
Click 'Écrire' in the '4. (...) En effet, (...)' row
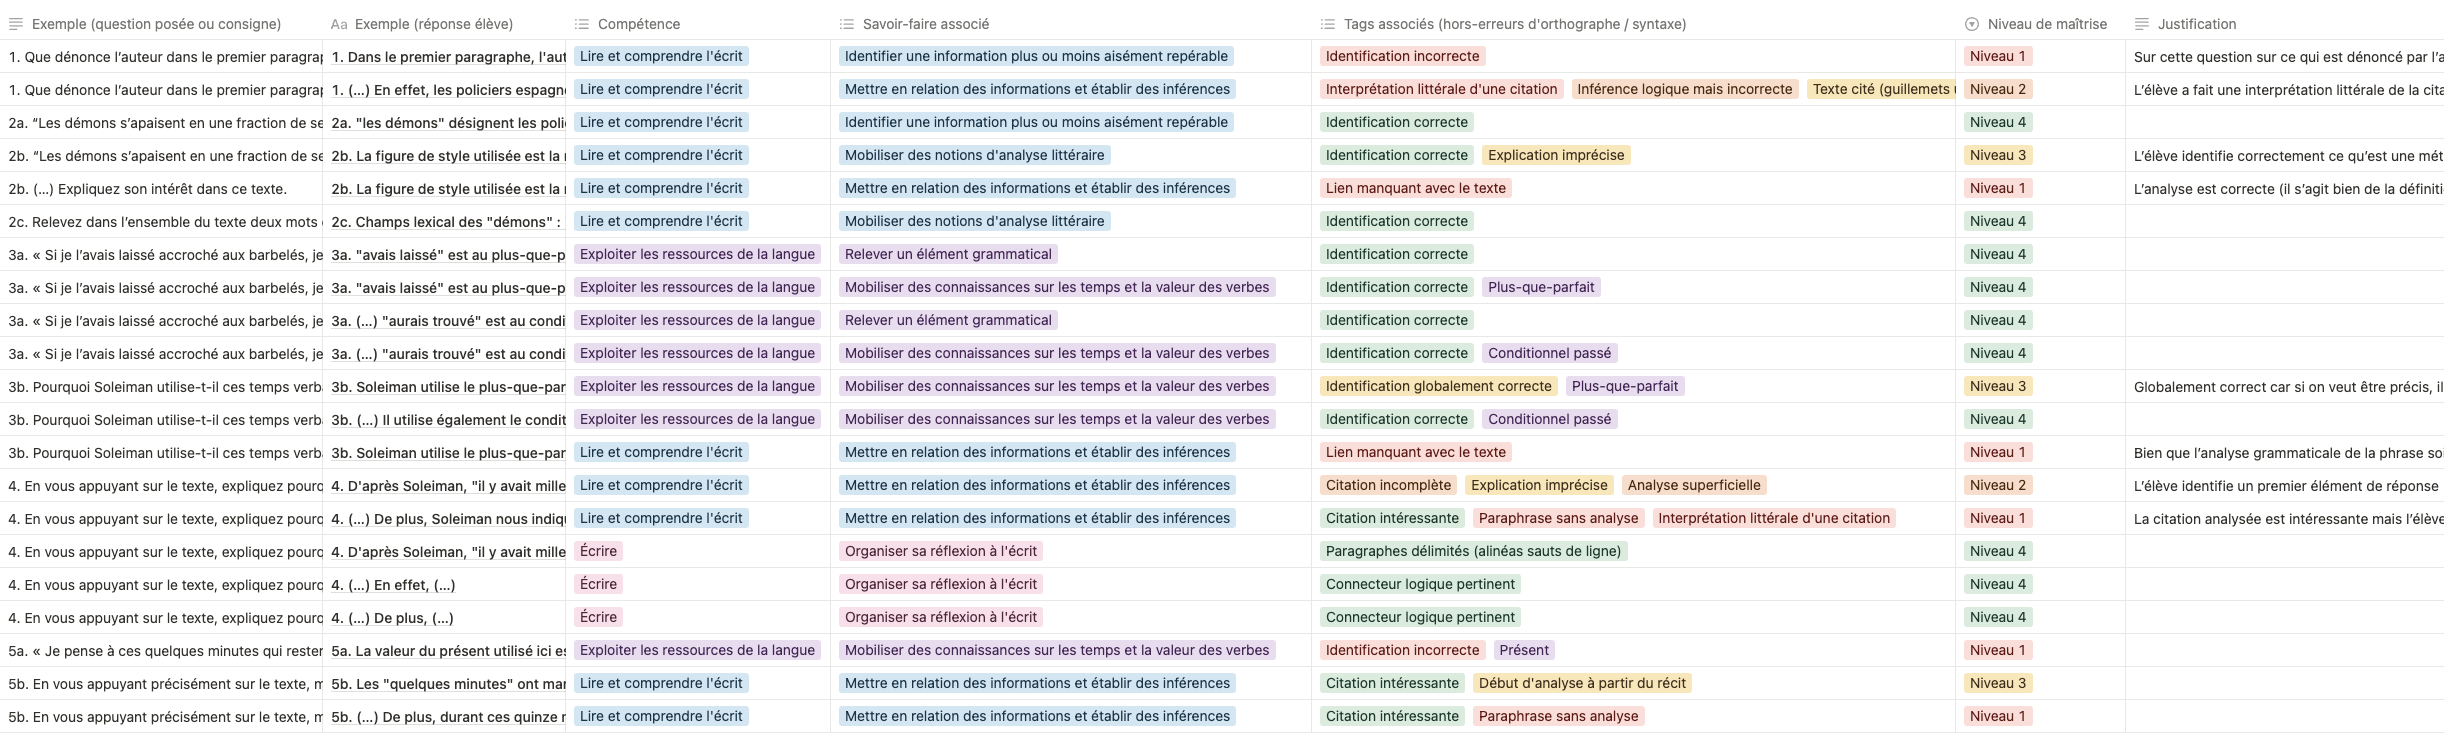598,584
